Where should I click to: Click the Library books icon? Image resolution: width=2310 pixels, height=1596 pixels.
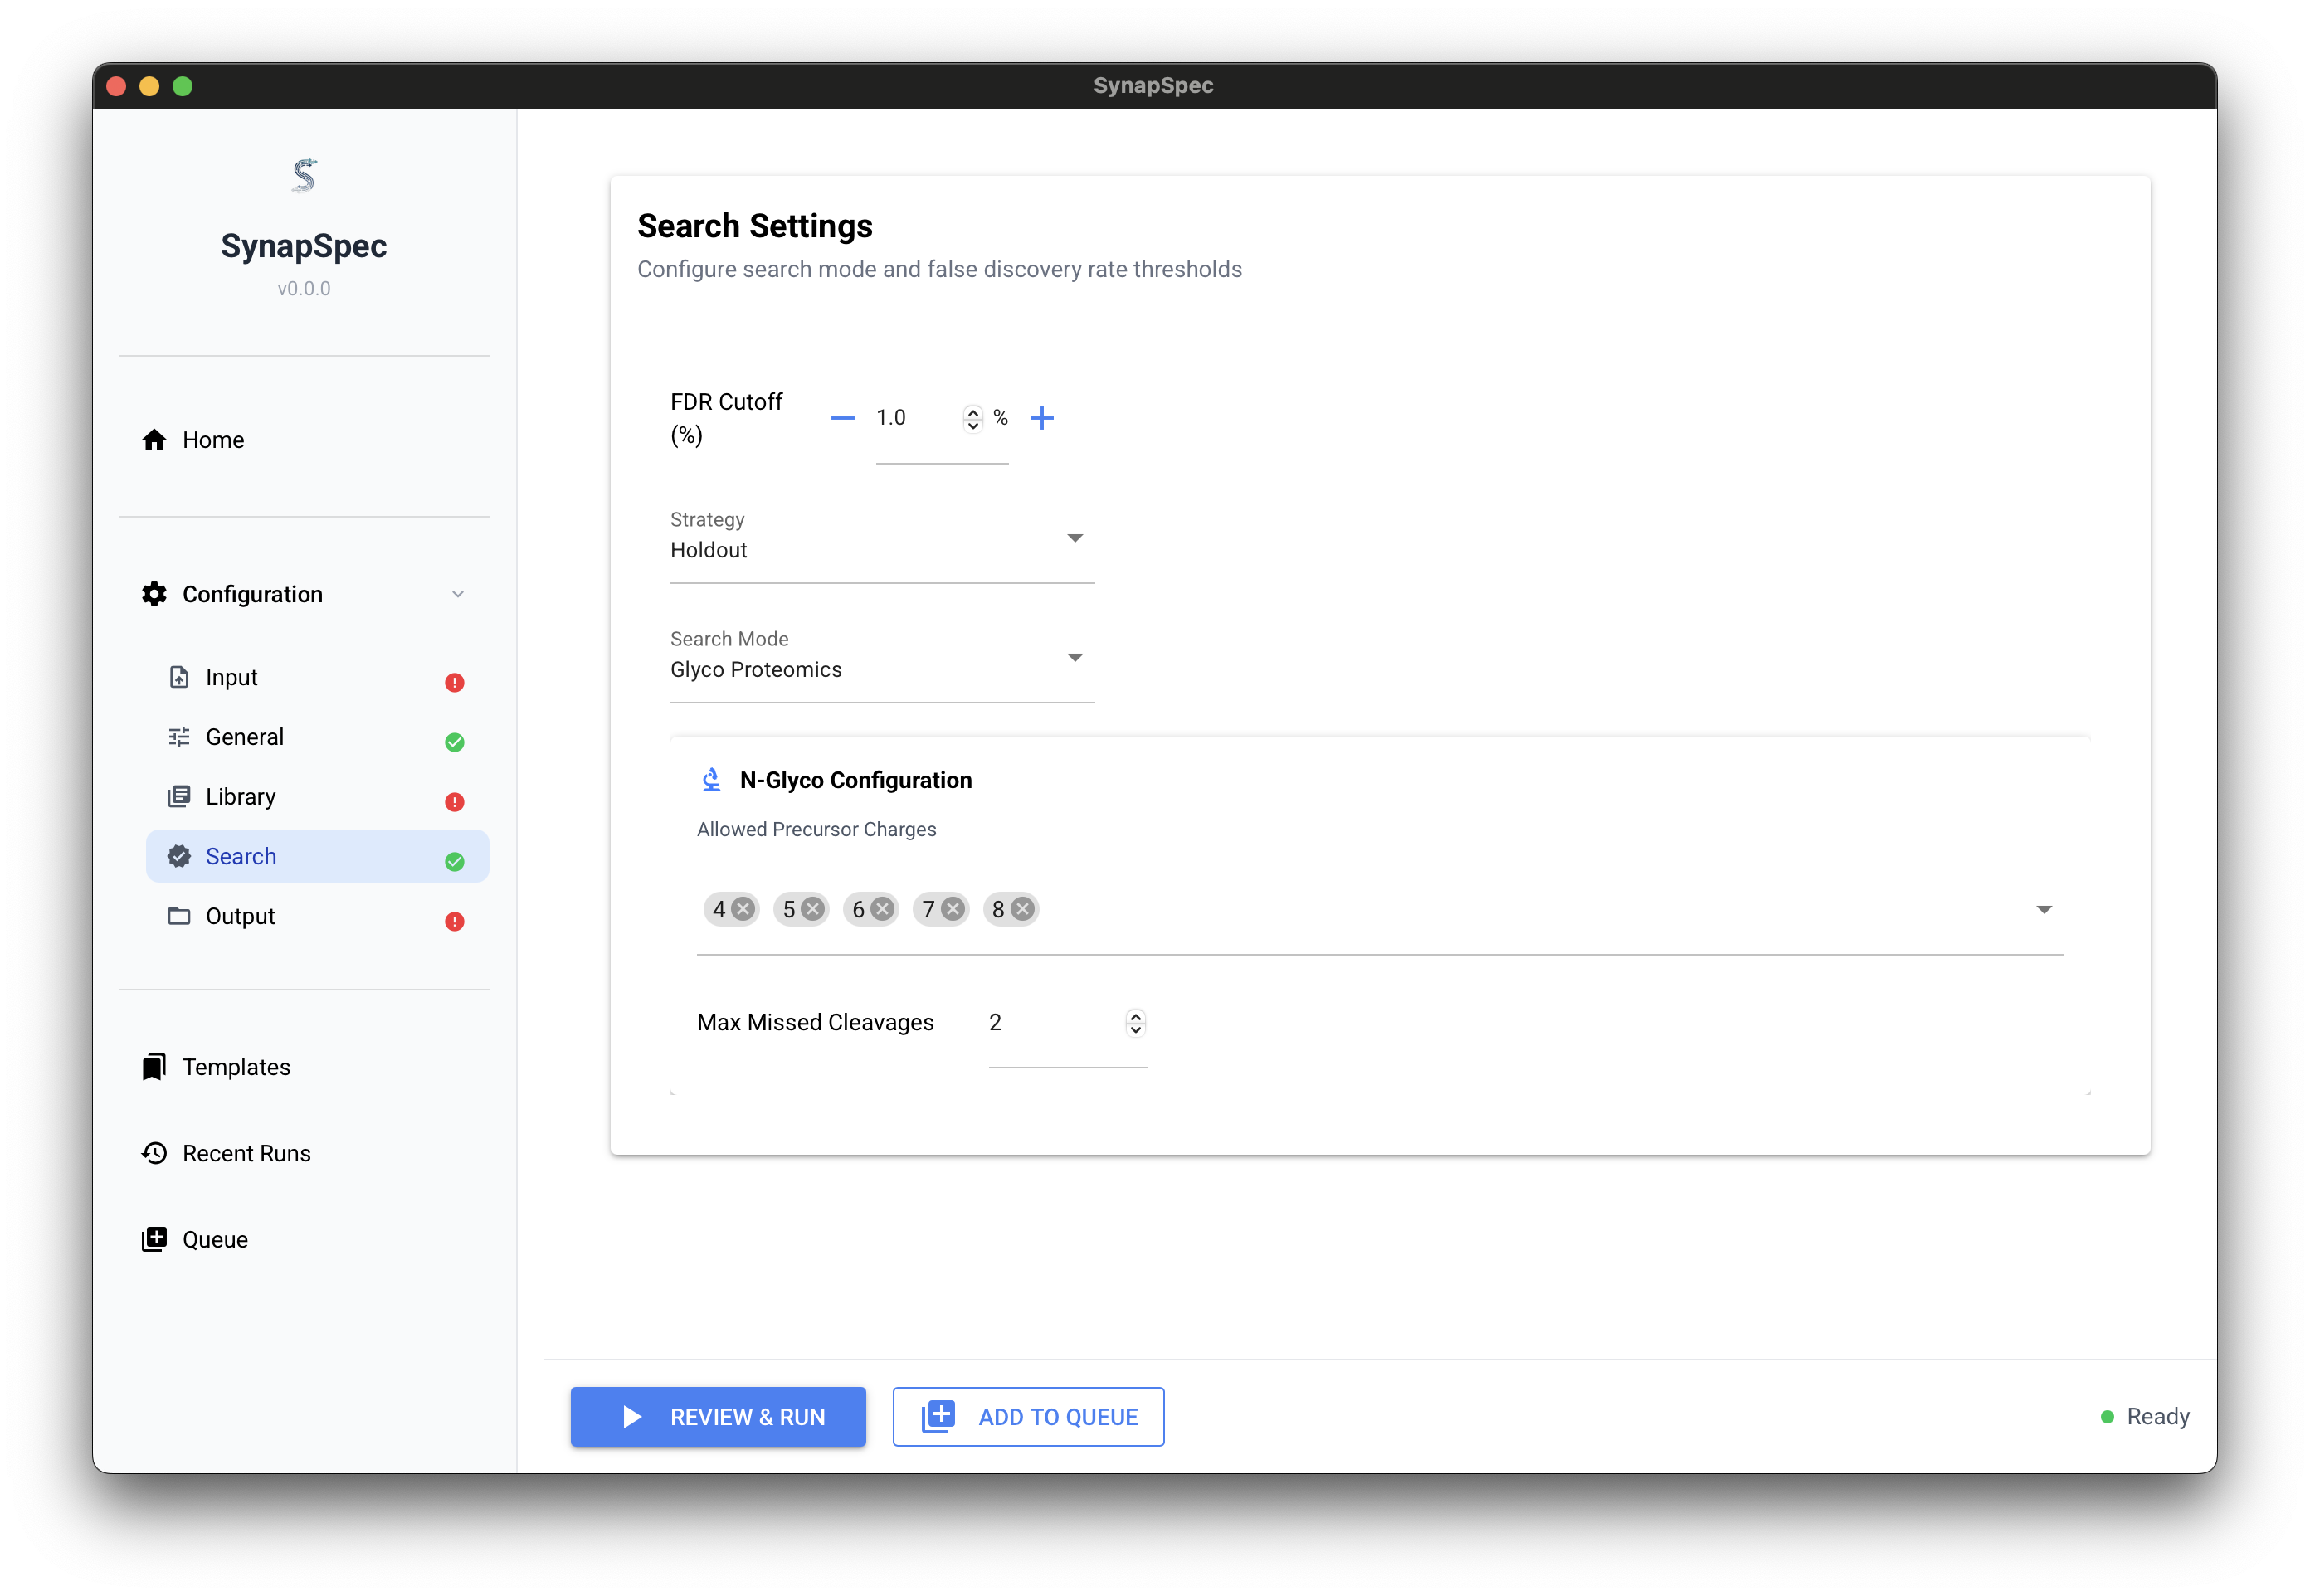179,797
